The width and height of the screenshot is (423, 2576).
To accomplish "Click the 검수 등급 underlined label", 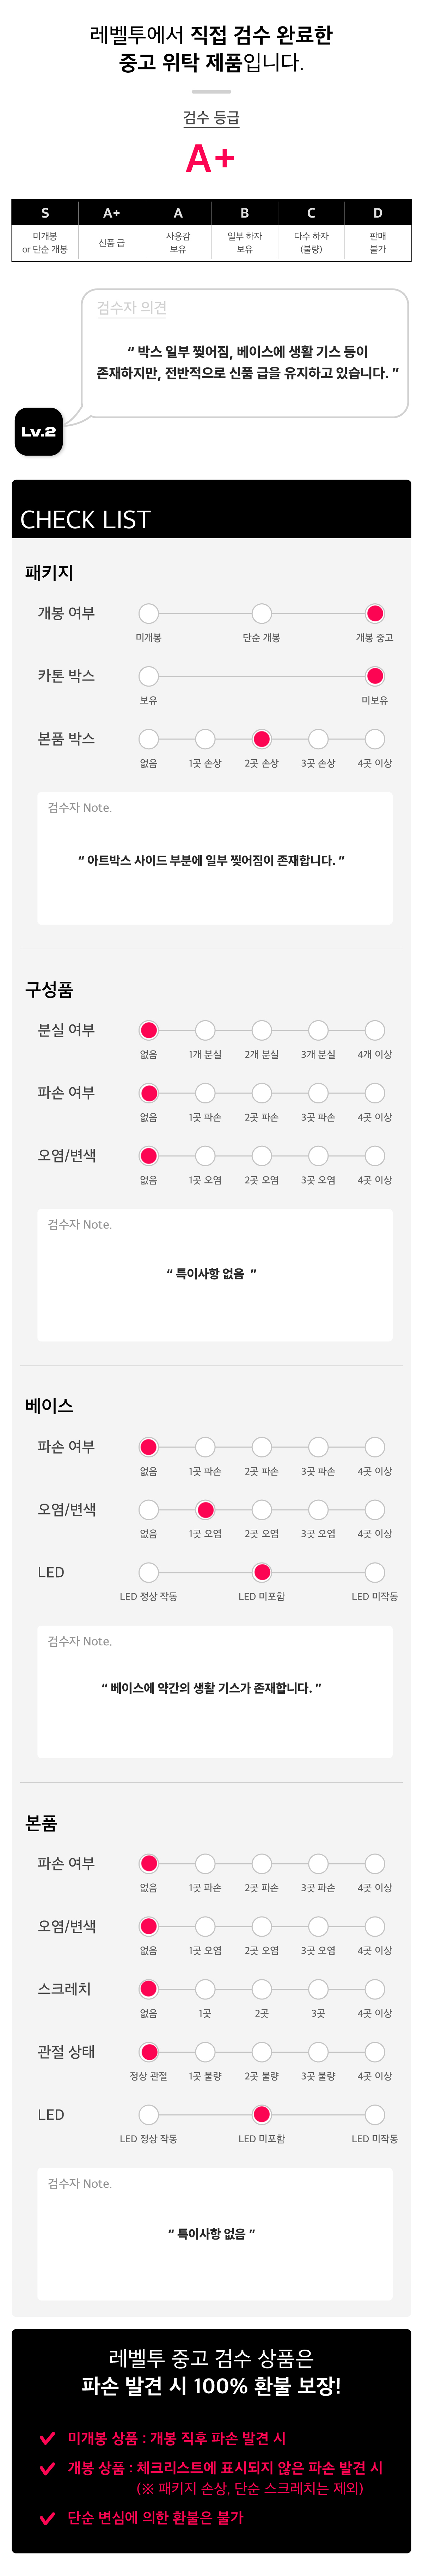I will coord(211,118).
